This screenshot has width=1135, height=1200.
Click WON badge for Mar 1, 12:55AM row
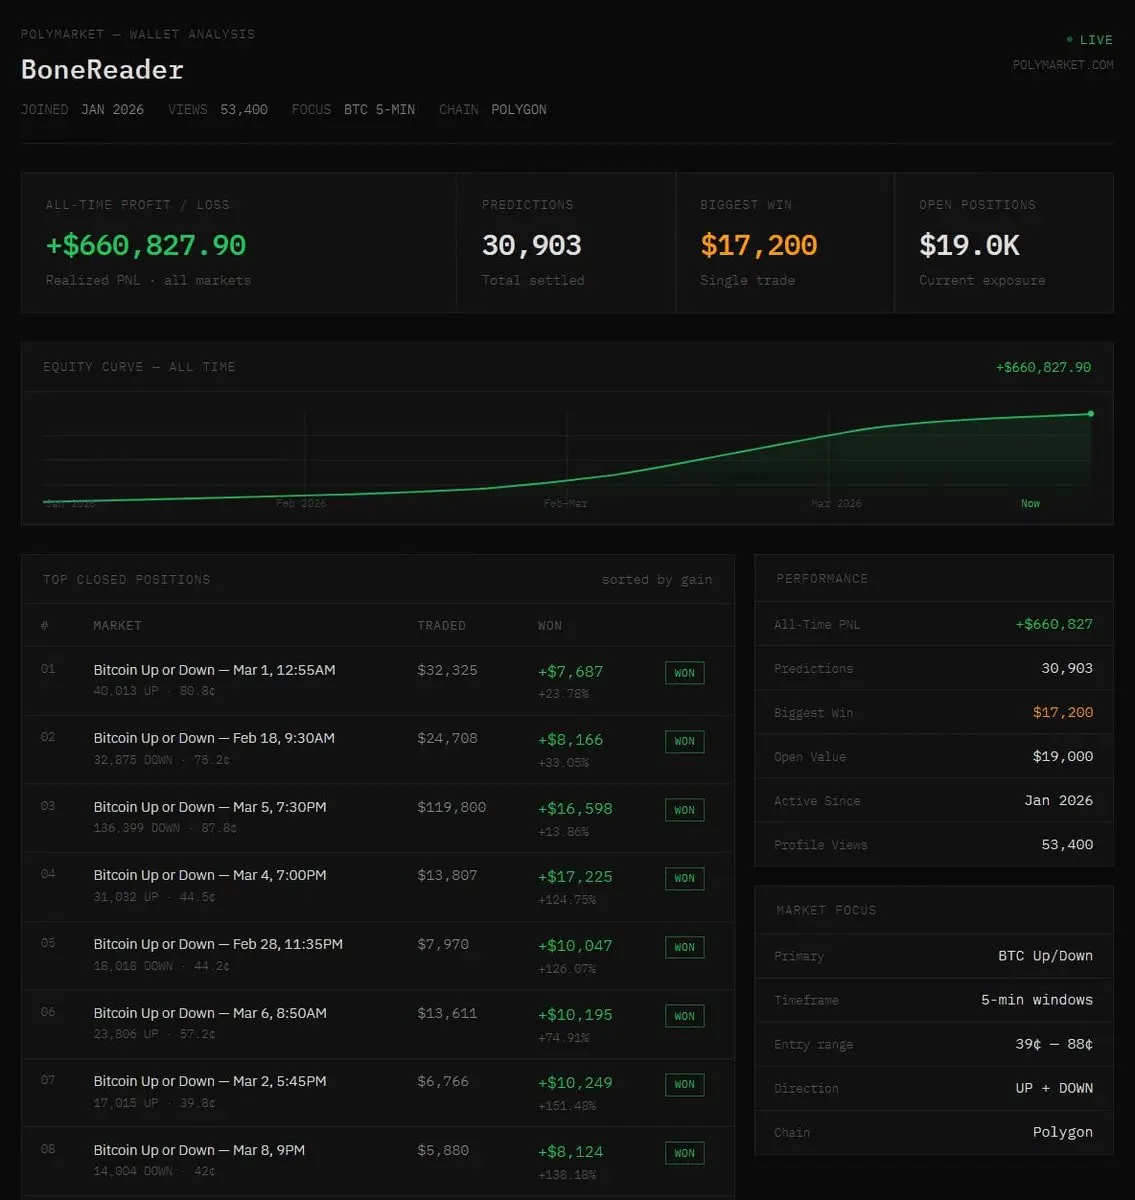684,673
